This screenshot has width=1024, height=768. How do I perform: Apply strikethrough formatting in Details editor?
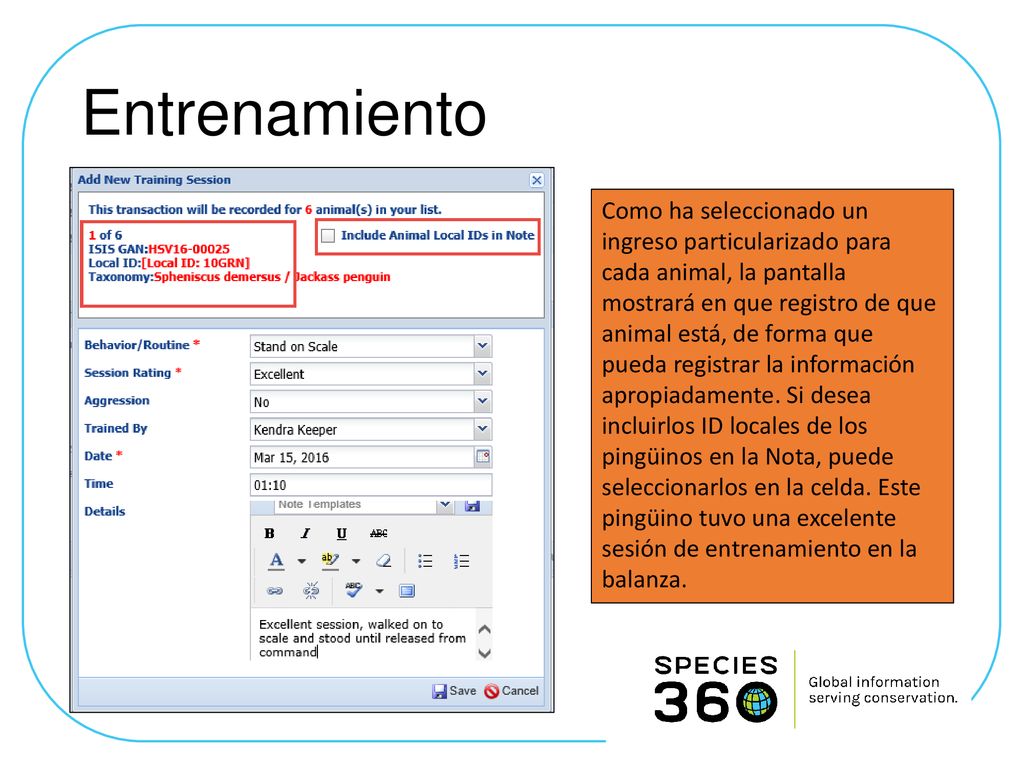(379, 534)
